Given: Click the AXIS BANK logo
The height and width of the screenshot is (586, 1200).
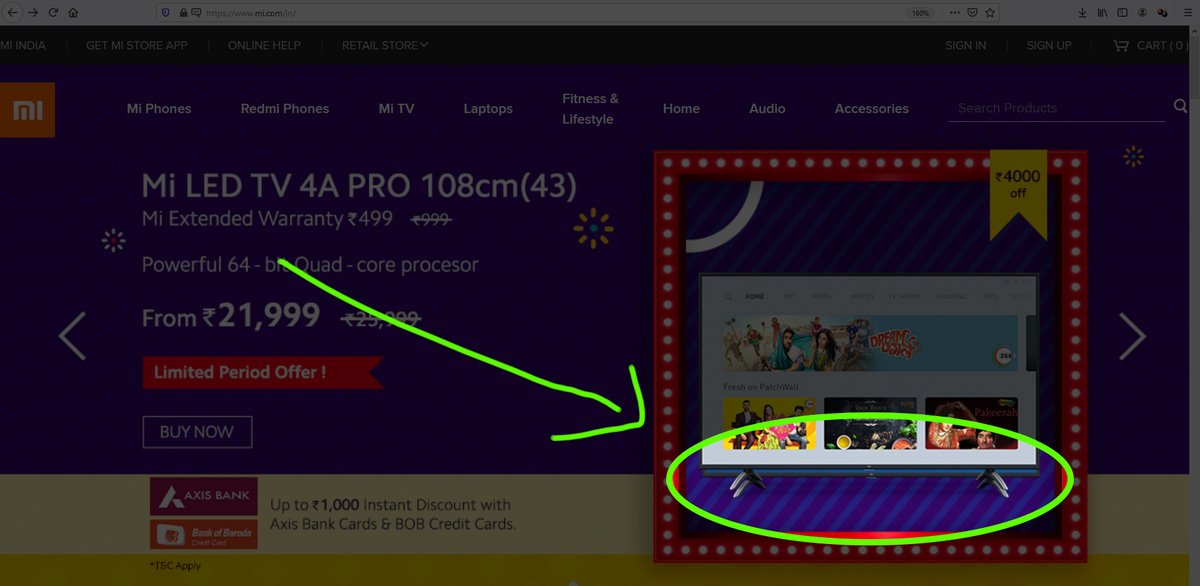Looking at the screenshot, I should pyautogui.click(x=203, y=496).
